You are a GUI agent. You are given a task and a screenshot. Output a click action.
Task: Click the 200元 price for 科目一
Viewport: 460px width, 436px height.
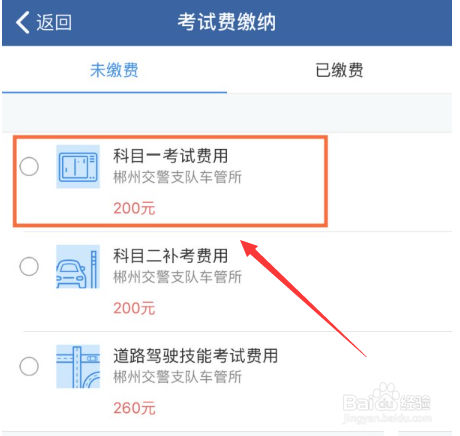(134, 208)
